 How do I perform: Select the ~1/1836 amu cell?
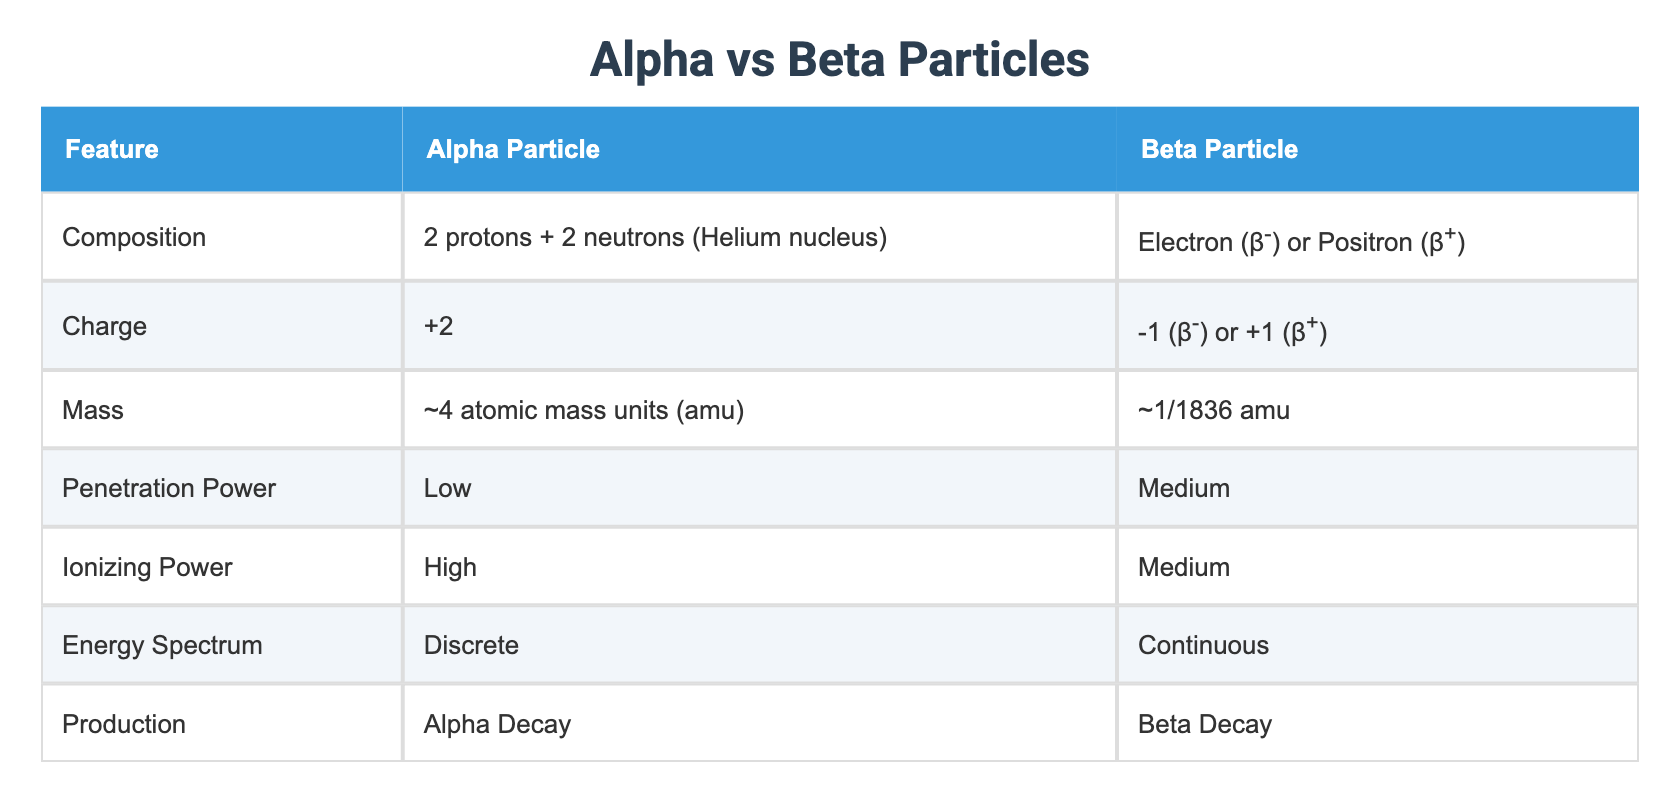tap(1377, 410)
